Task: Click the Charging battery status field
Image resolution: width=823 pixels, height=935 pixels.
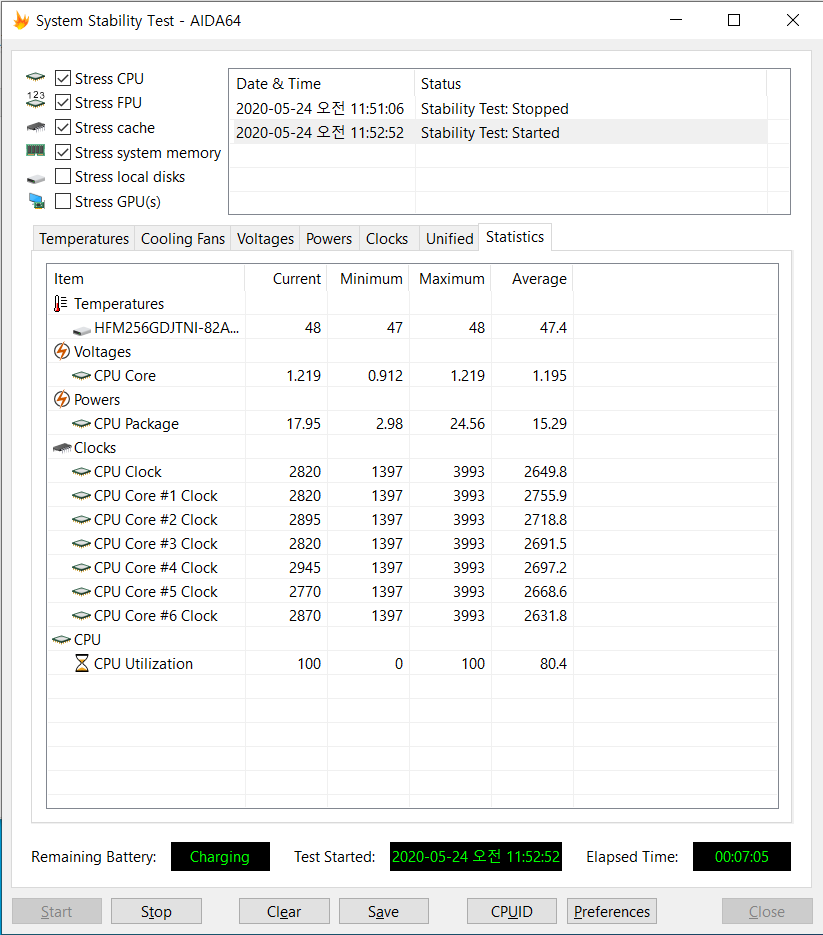Action: coord(220,856)
